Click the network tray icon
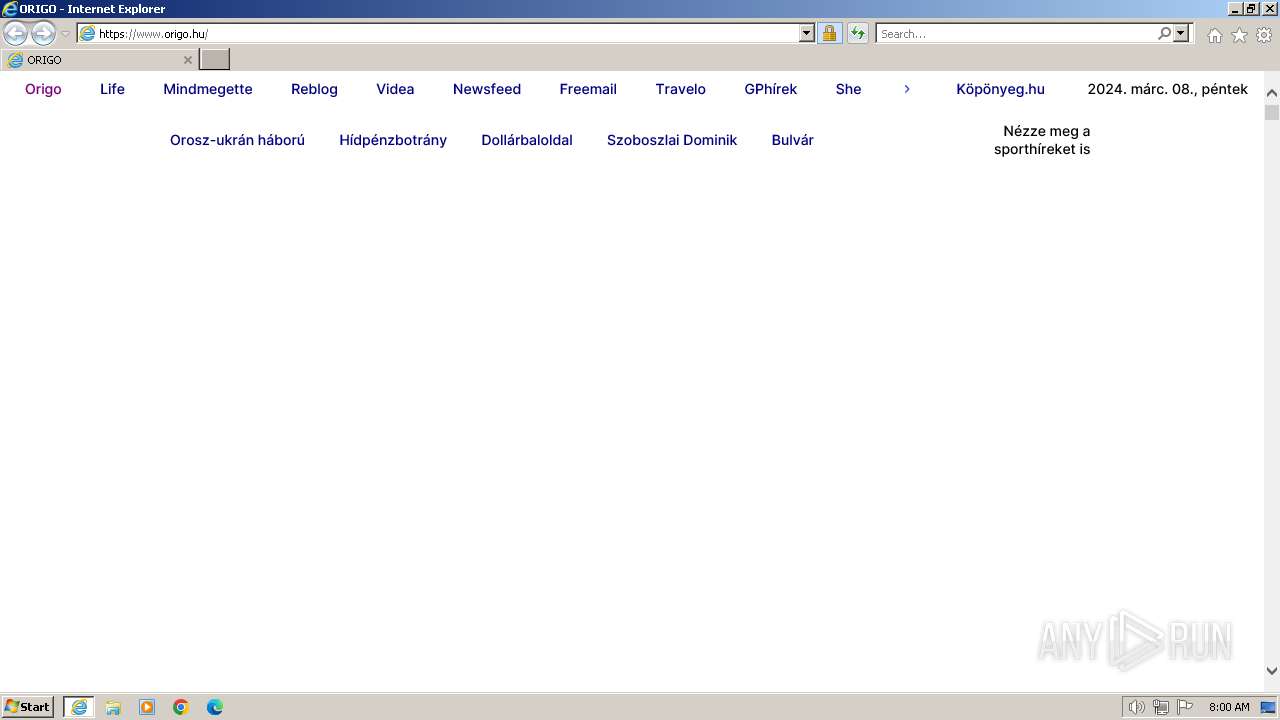The height and width of the screenshot is (720, 1280). click(x=1161, y=707)
